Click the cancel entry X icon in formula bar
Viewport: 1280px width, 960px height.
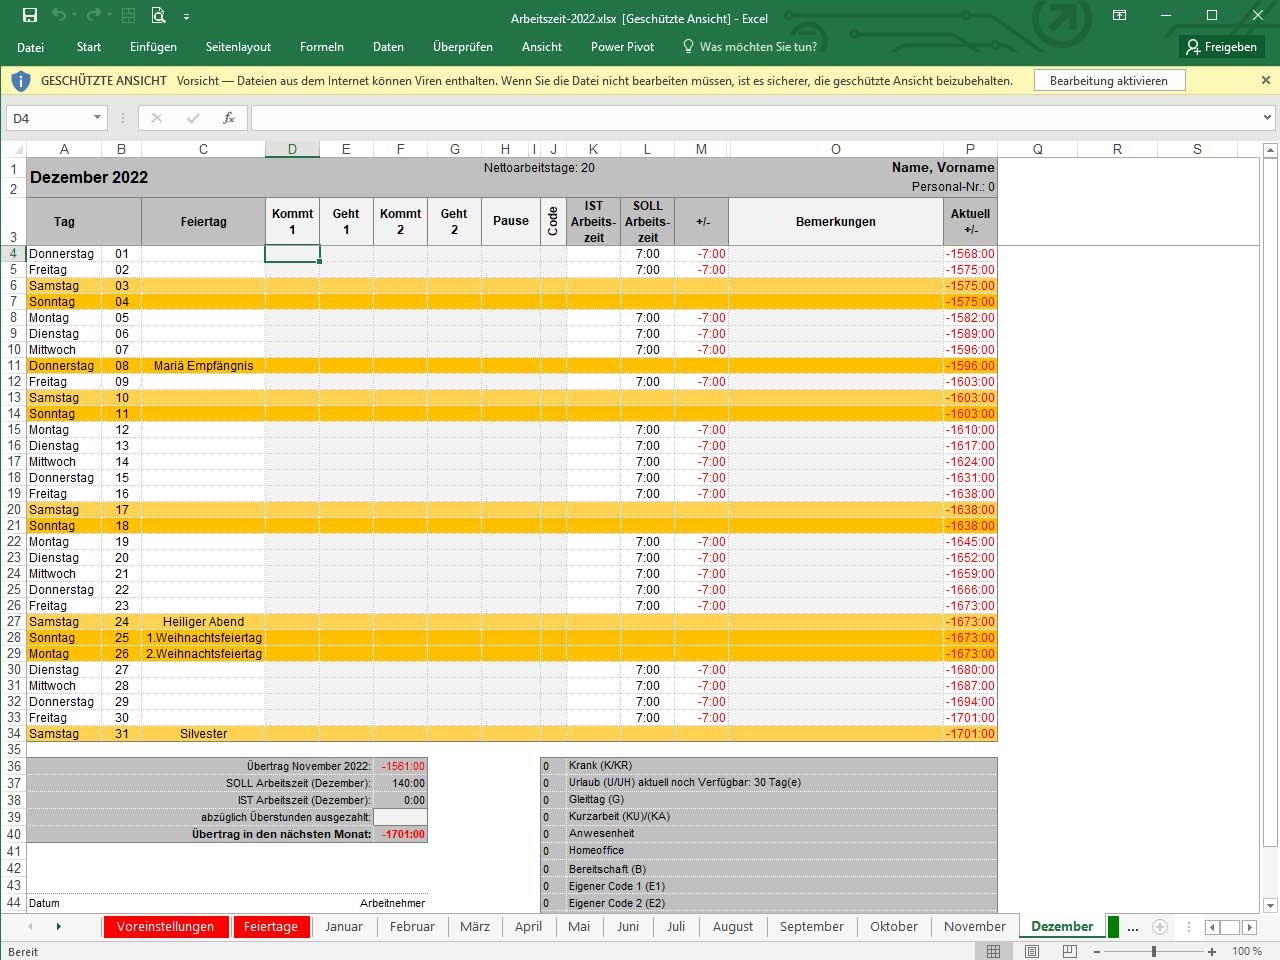156,118
